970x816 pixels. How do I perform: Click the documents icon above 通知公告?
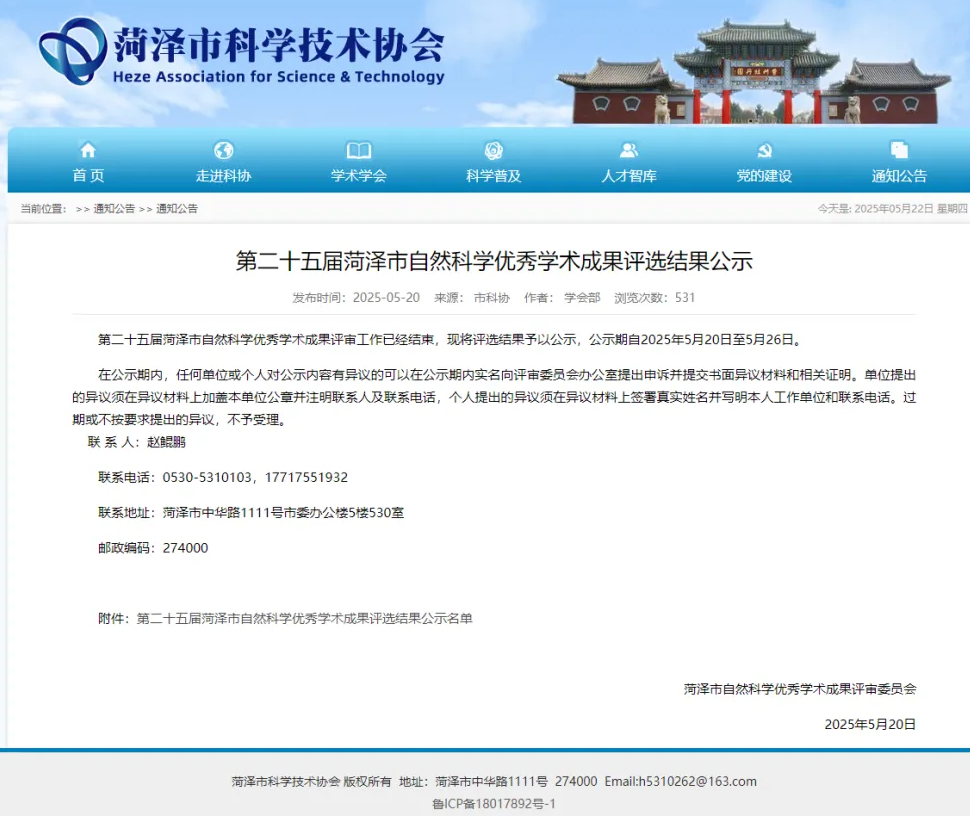[x=899, y=151]
